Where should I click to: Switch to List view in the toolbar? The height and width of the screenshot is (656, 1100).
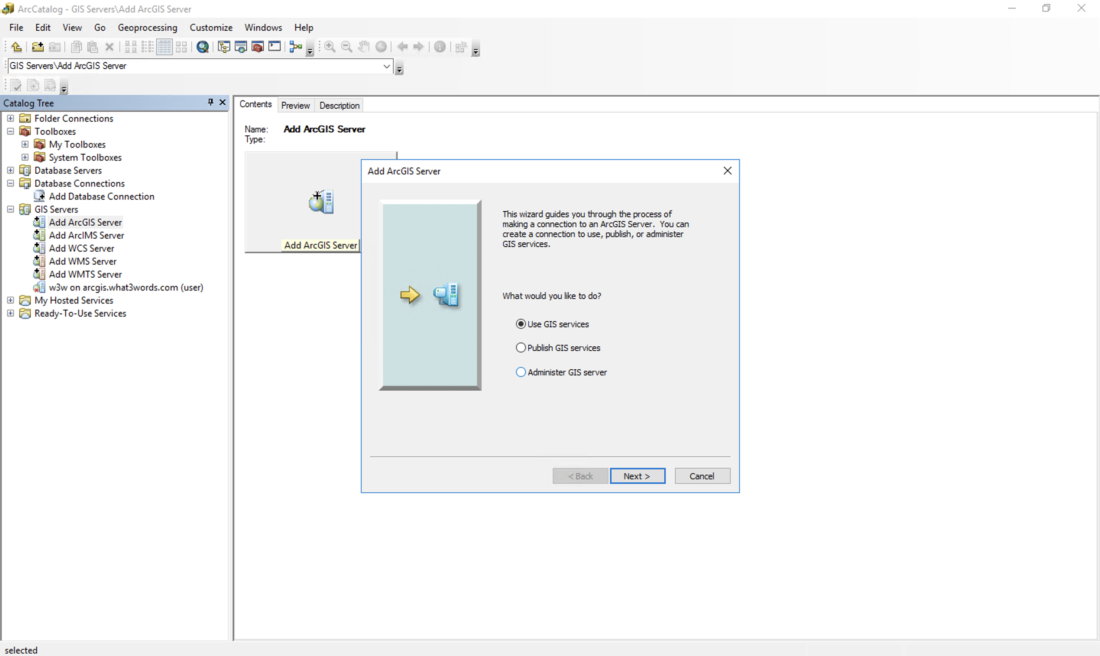tap(147, 47)
